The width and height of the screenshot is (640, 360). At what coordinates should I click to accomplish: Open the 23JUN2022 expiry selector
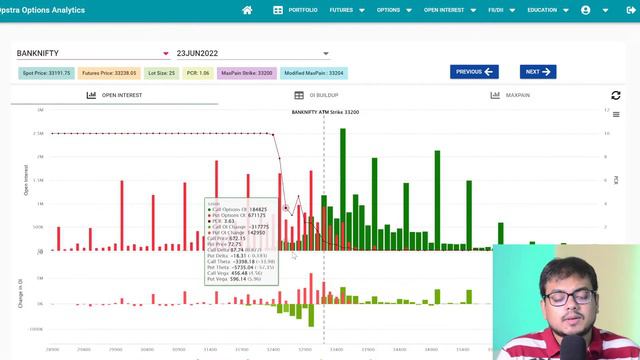click(253, 53)
